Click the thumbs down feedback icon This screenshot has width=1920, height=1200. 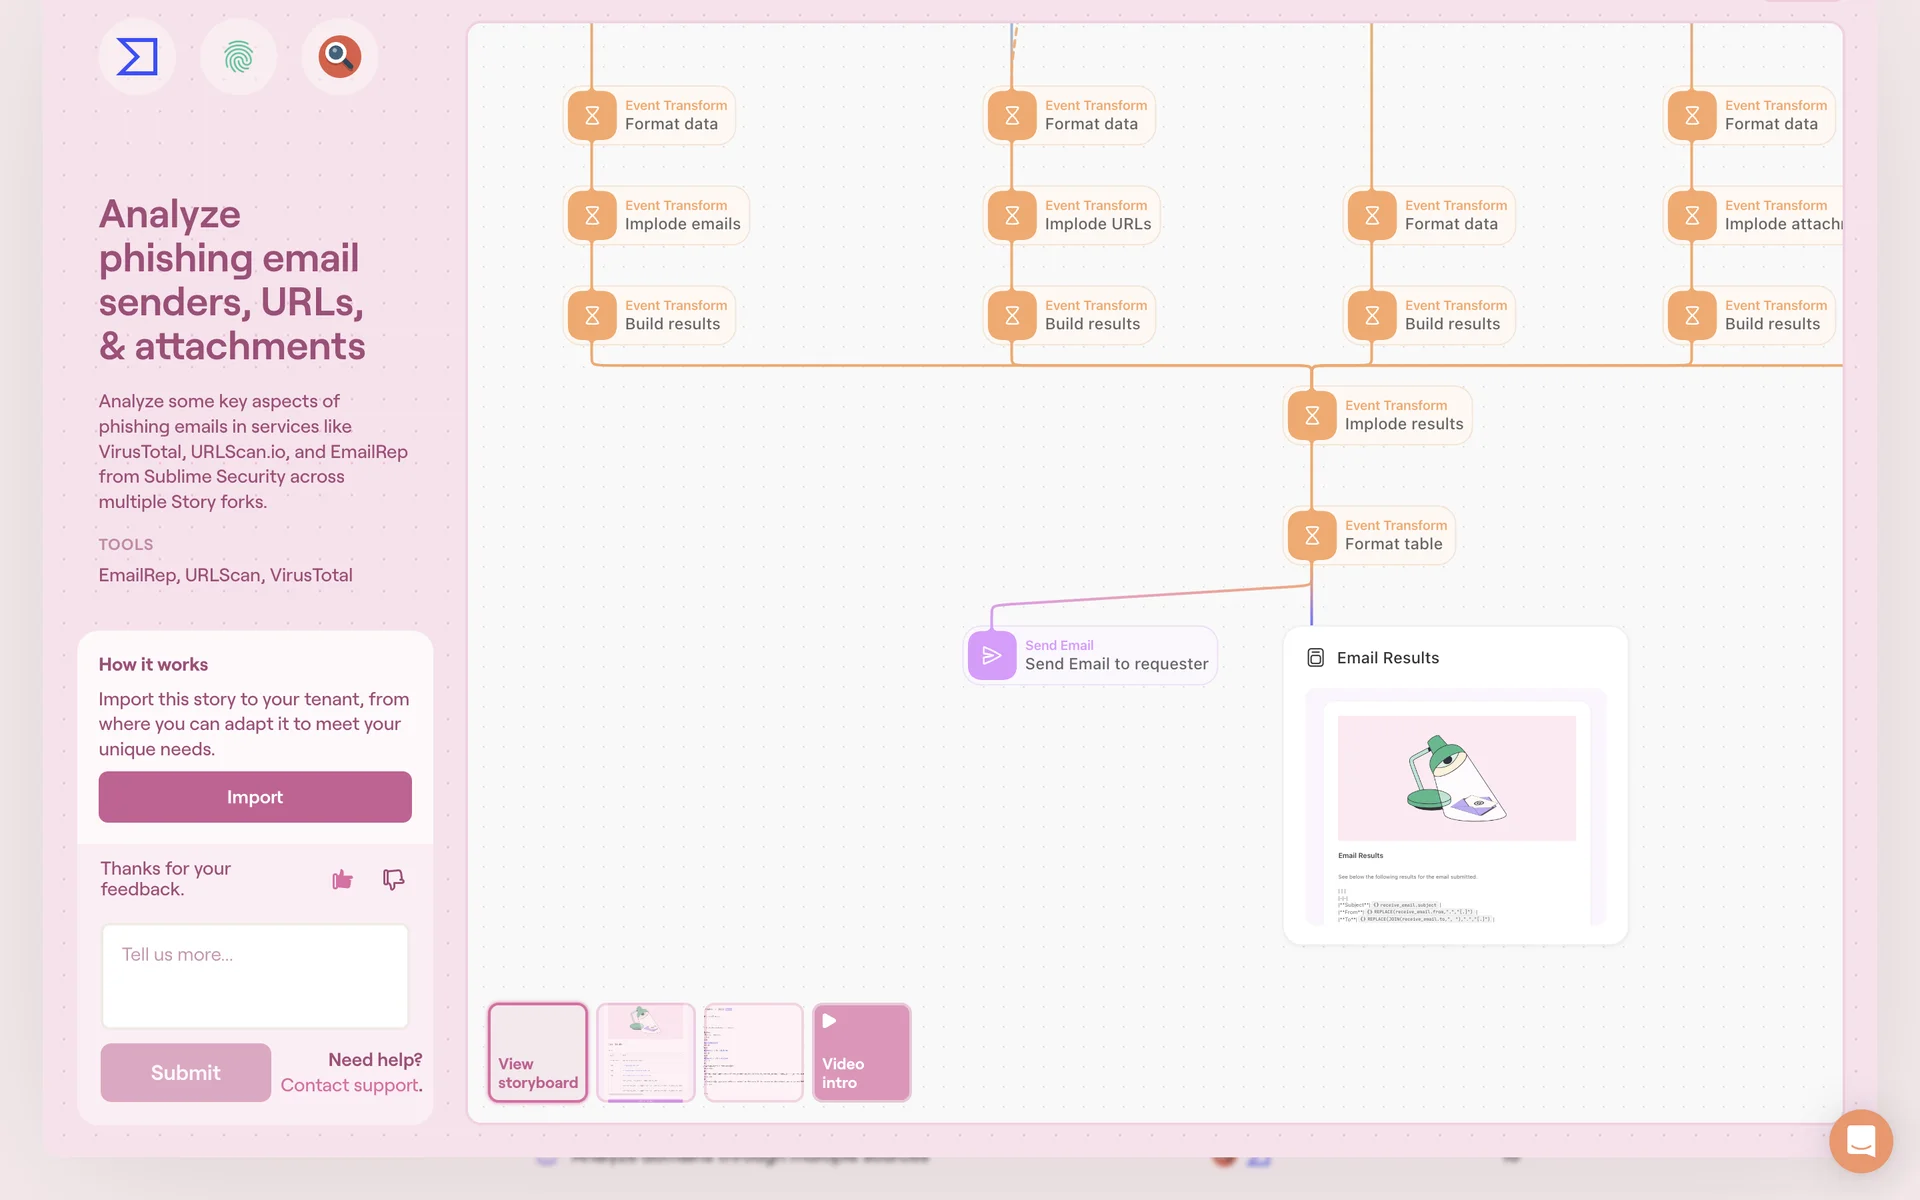(393, 879)
